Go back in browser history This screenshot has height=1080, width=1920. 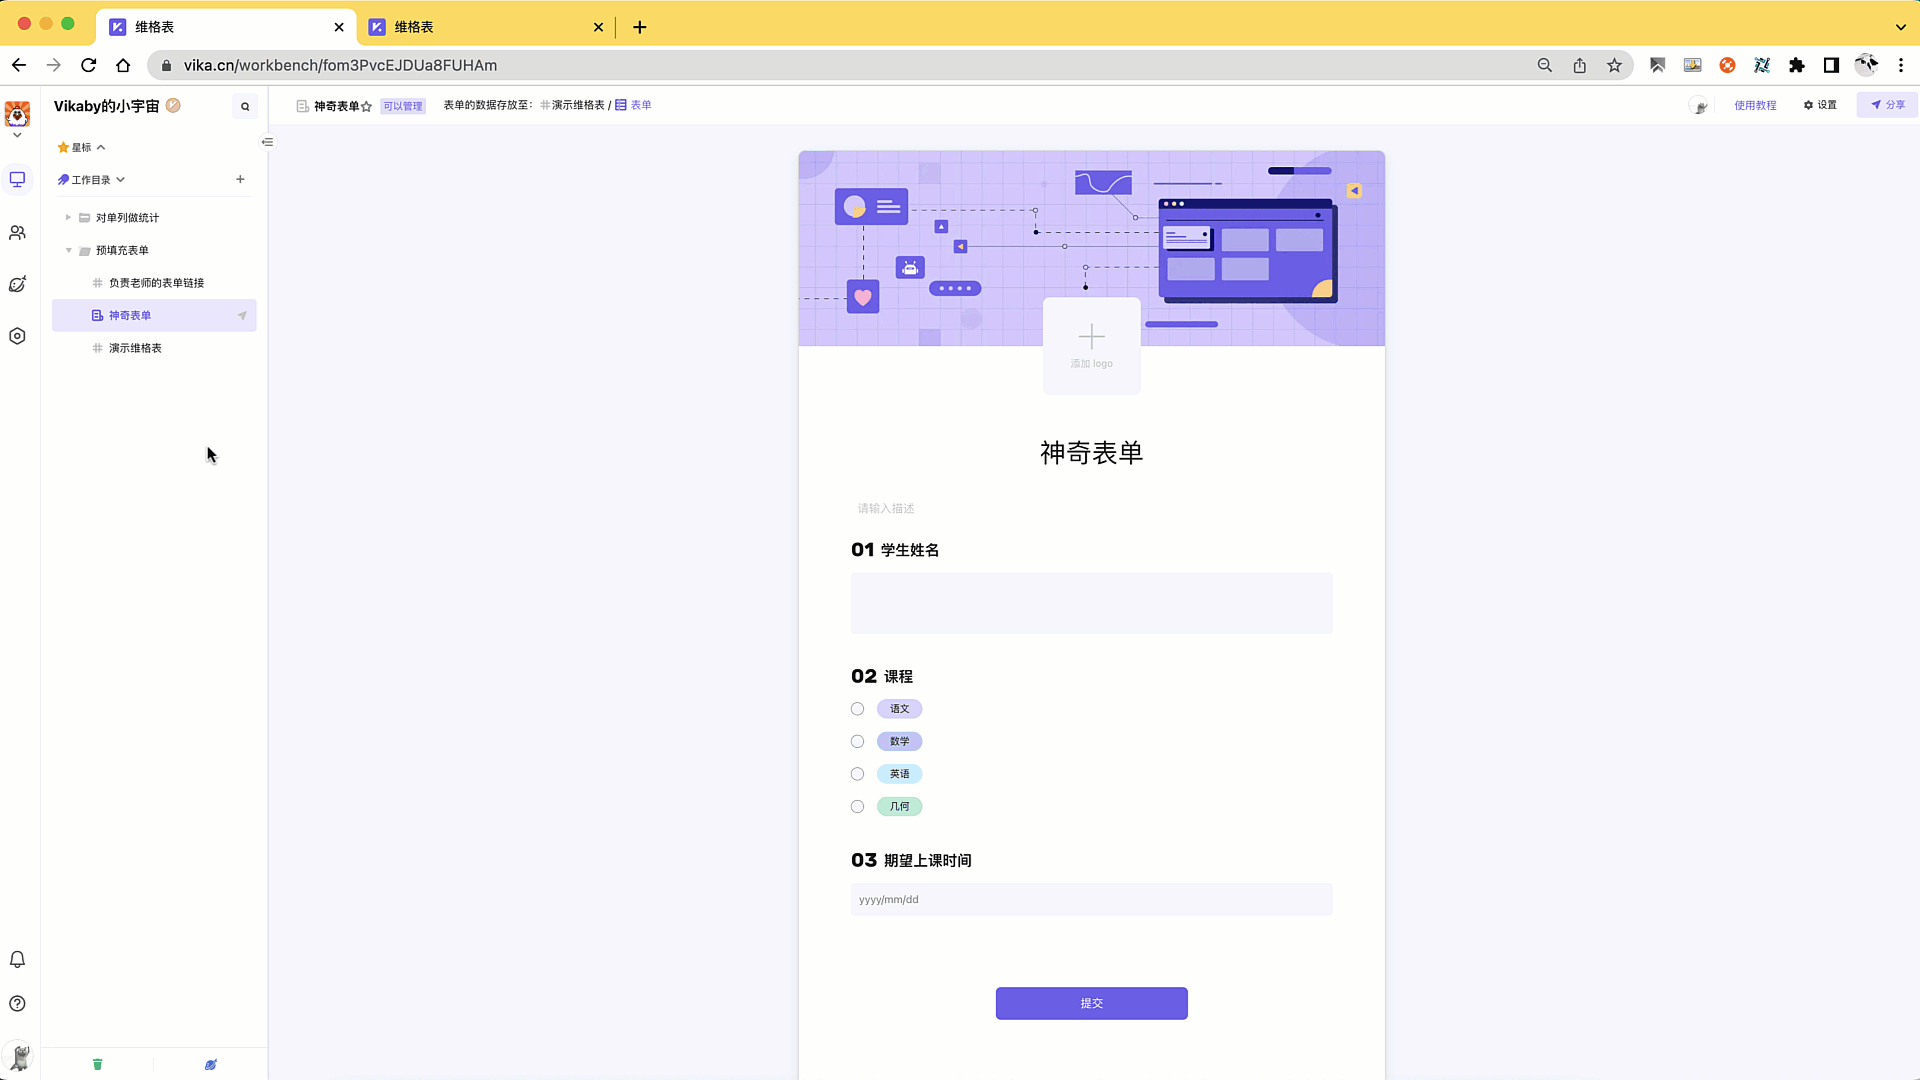pyautogui.click(x=19, y=65)
